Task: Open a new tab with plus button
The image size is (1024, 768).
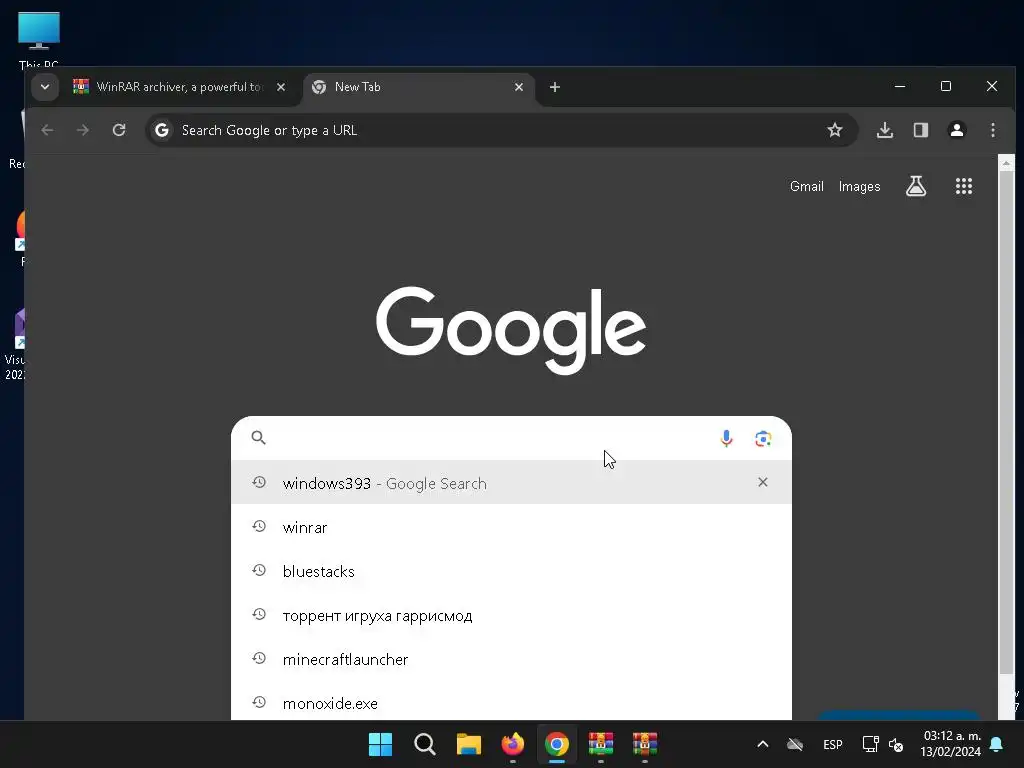Action: pos(554,87)
